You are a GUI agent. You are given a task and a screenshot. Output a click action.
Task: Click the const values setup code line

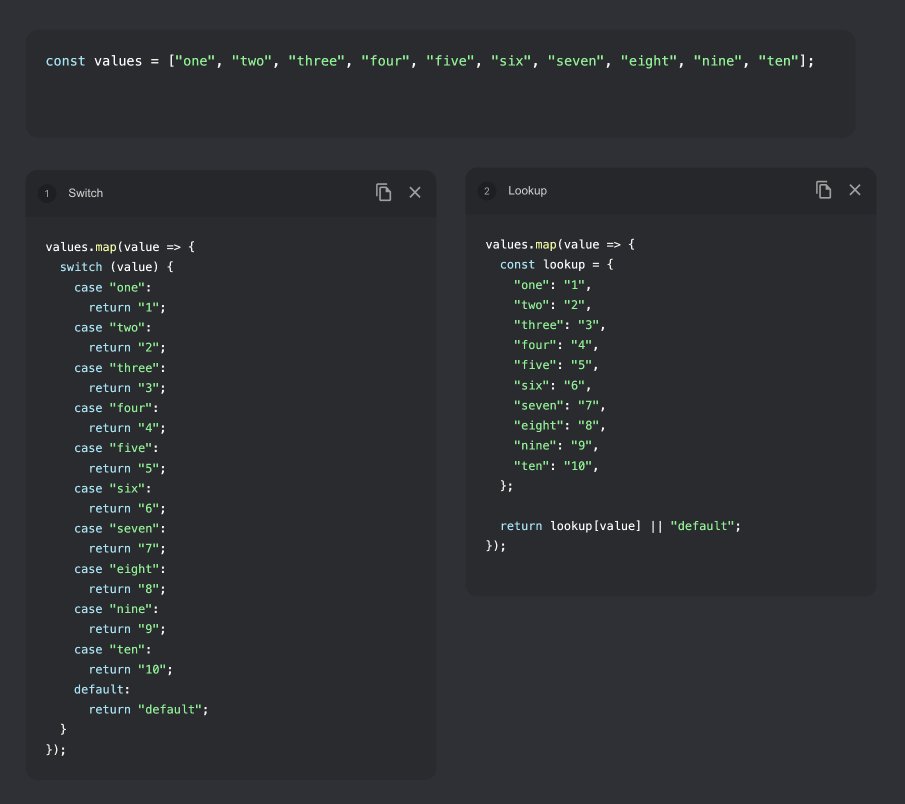[429, 61]
